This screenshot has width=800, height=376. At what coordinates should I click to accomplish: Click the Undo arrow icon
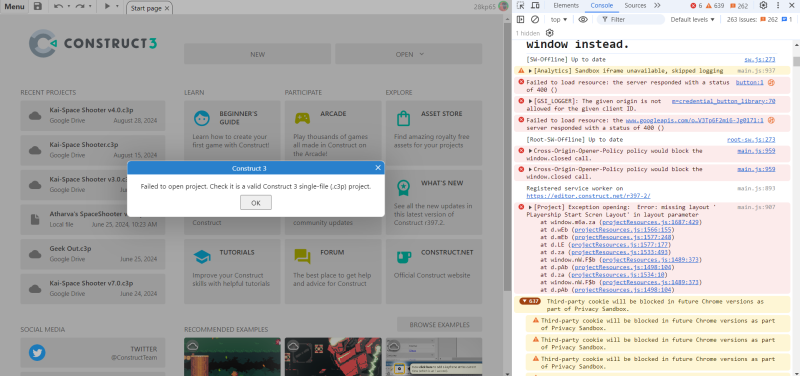(x=58, y=7)
